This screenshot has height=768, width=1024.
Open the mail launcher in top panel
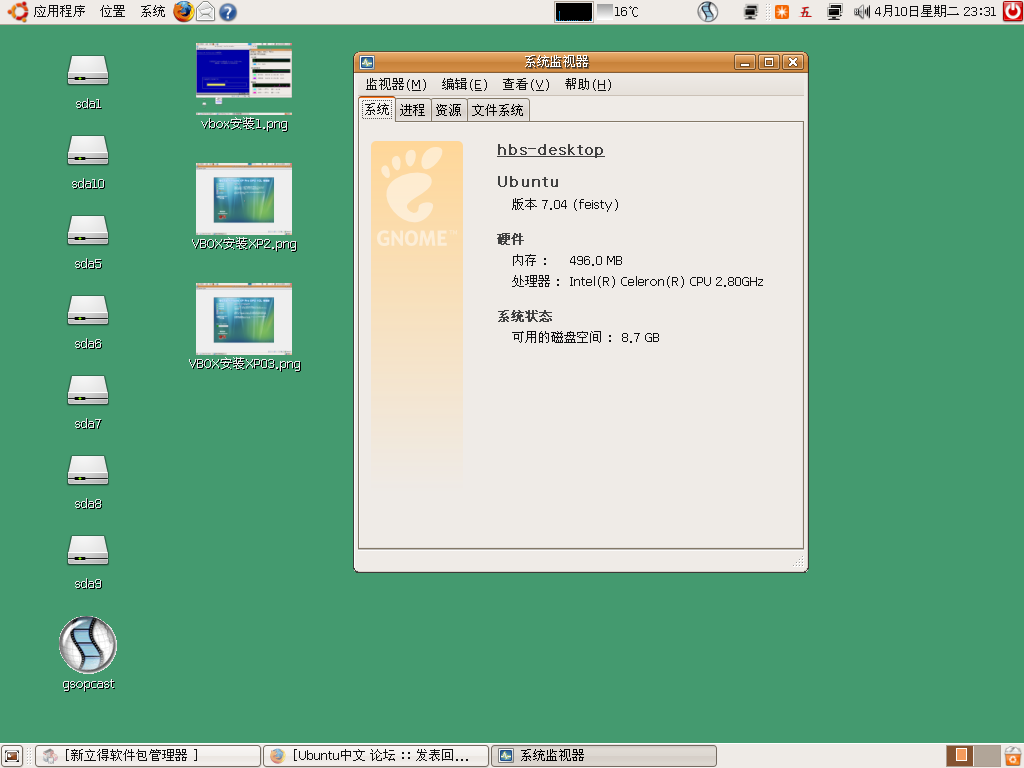pos(206,12)
